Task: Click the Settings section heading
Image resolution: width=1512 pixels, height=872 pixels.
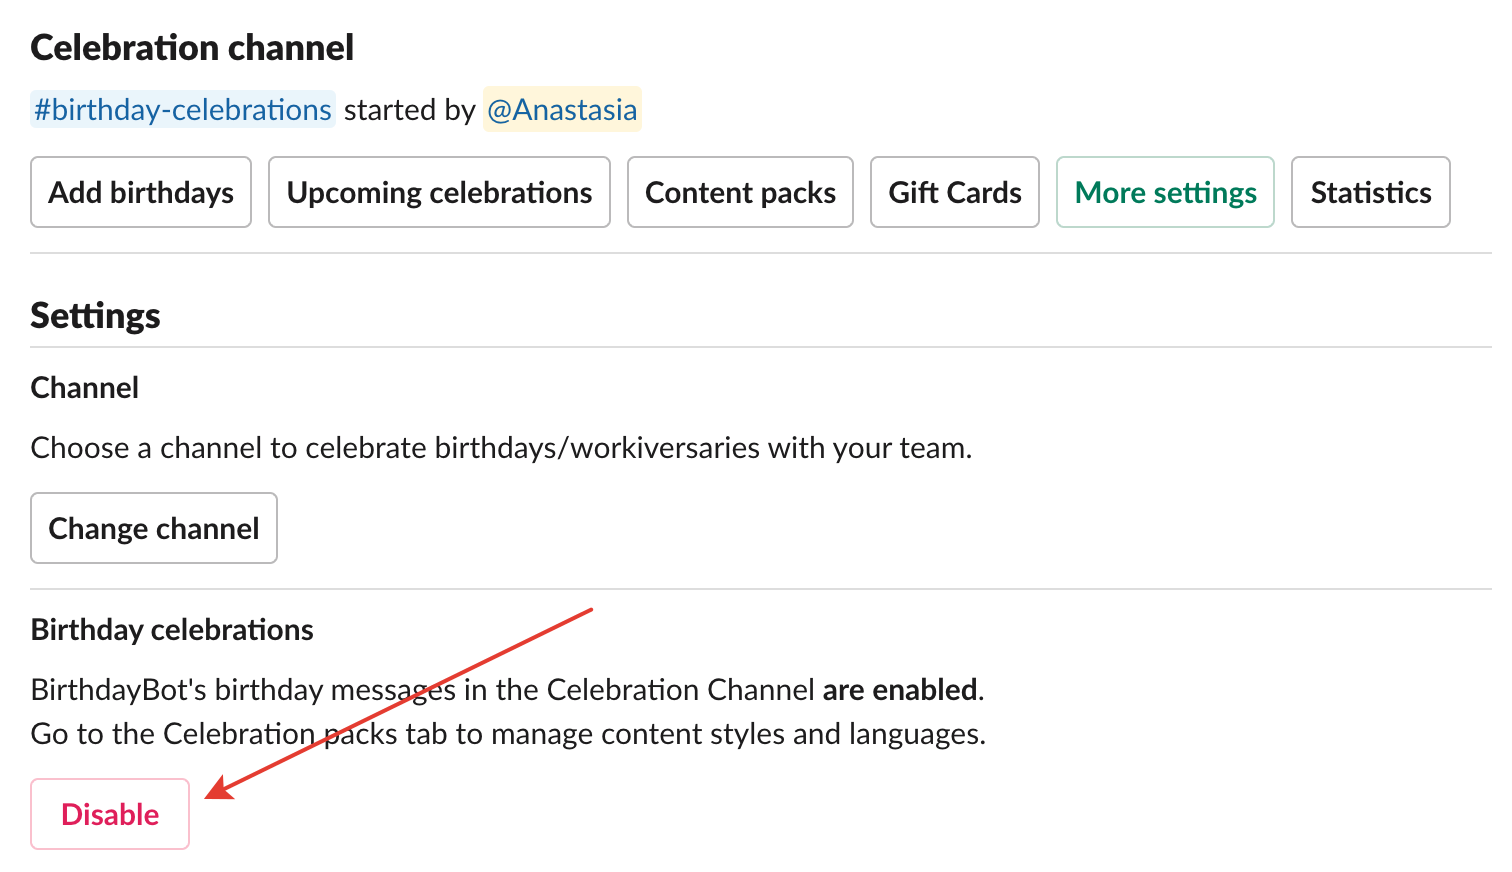Action: pos(96,316)
